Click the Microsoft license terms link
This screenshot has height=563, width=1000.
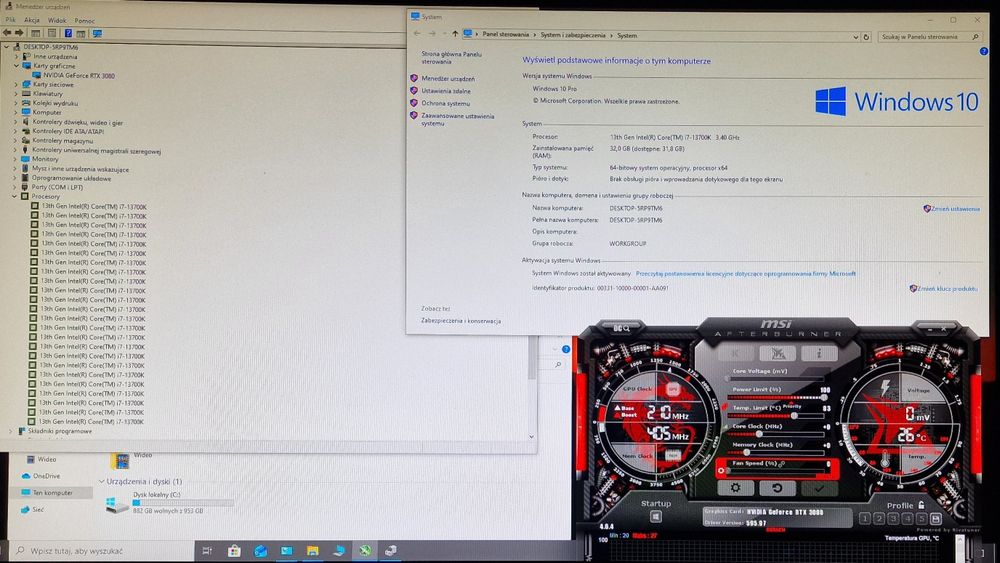tap(746, 274)
